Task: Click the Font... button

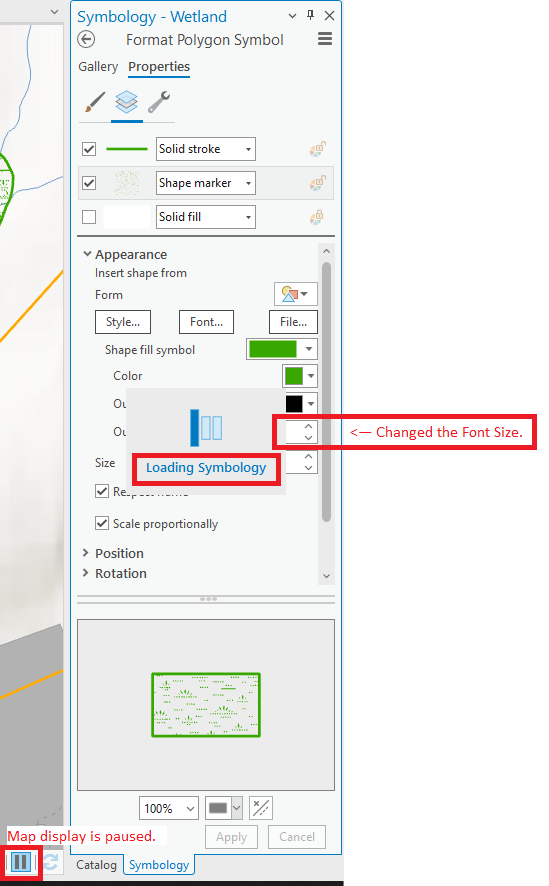Action: click(x=206, y=322)
